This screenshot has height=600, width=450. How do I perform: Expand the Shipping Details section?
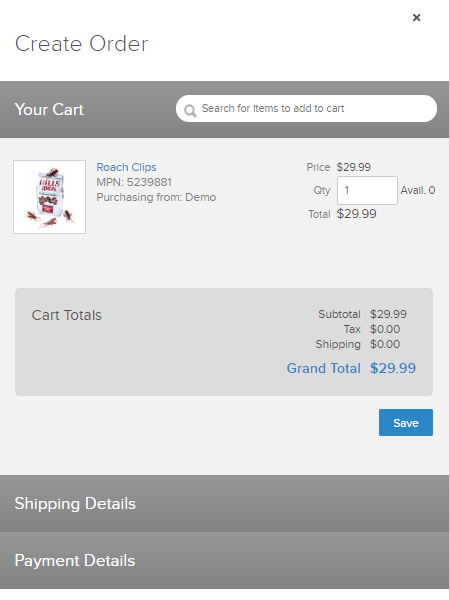[224, 504]
